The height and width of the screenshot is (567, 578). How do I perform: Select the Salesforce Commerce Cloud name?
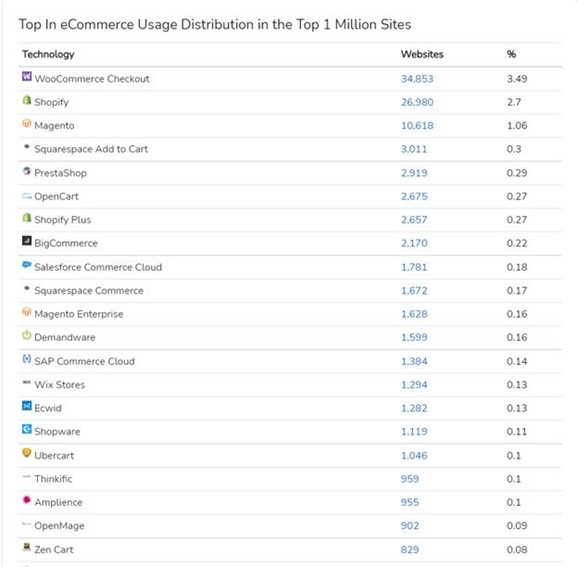click(98, 267)
